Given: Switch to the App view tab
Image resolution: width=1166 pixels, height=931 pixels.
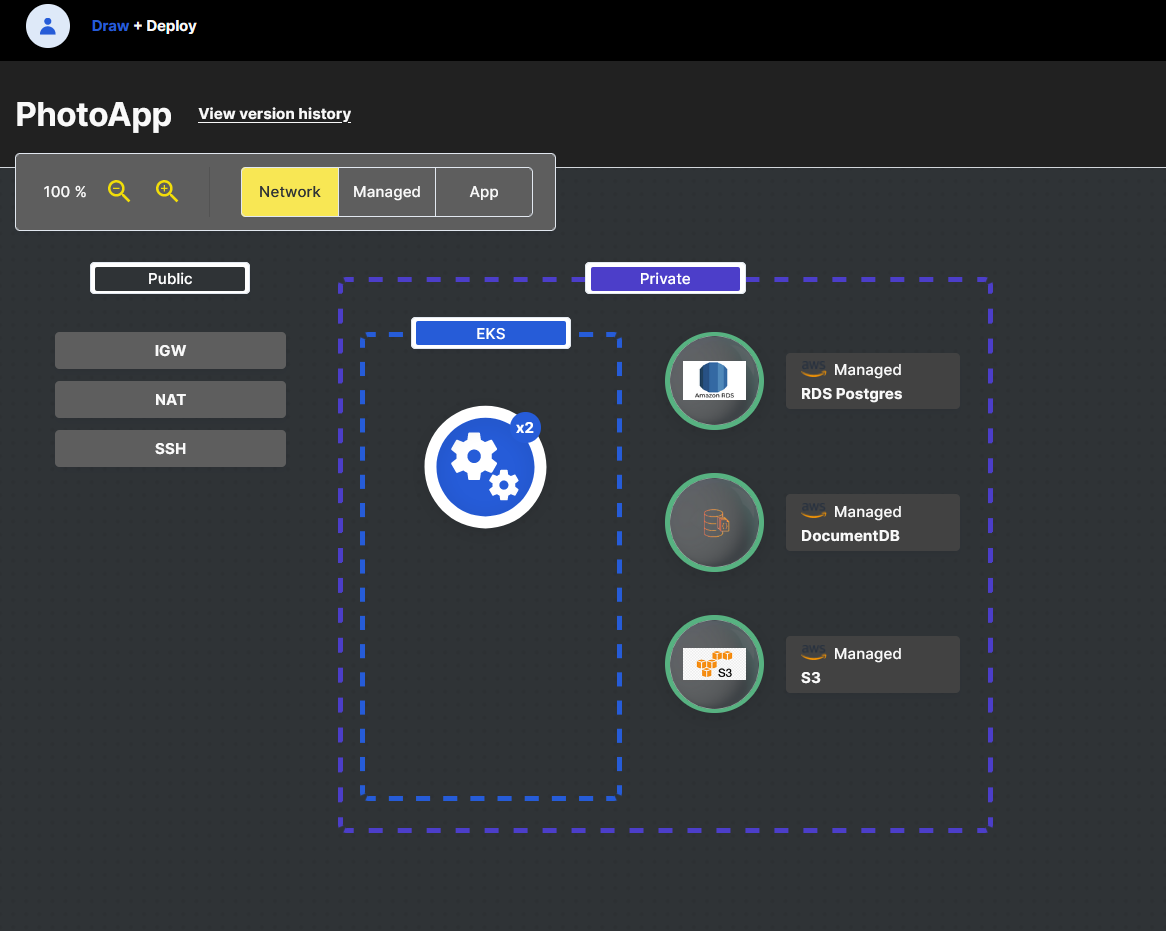Looking at the screenshot, I should [x=484, y=192].
